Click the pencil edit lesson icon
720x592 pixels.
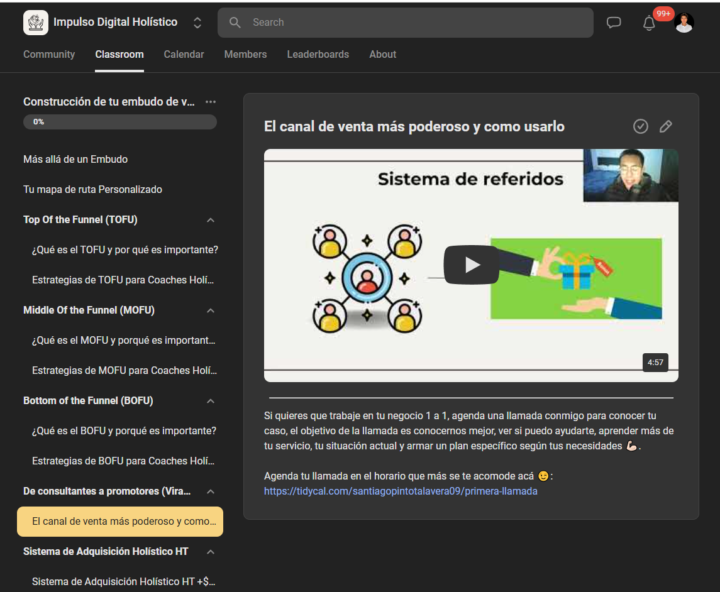[x=666, y=126]
